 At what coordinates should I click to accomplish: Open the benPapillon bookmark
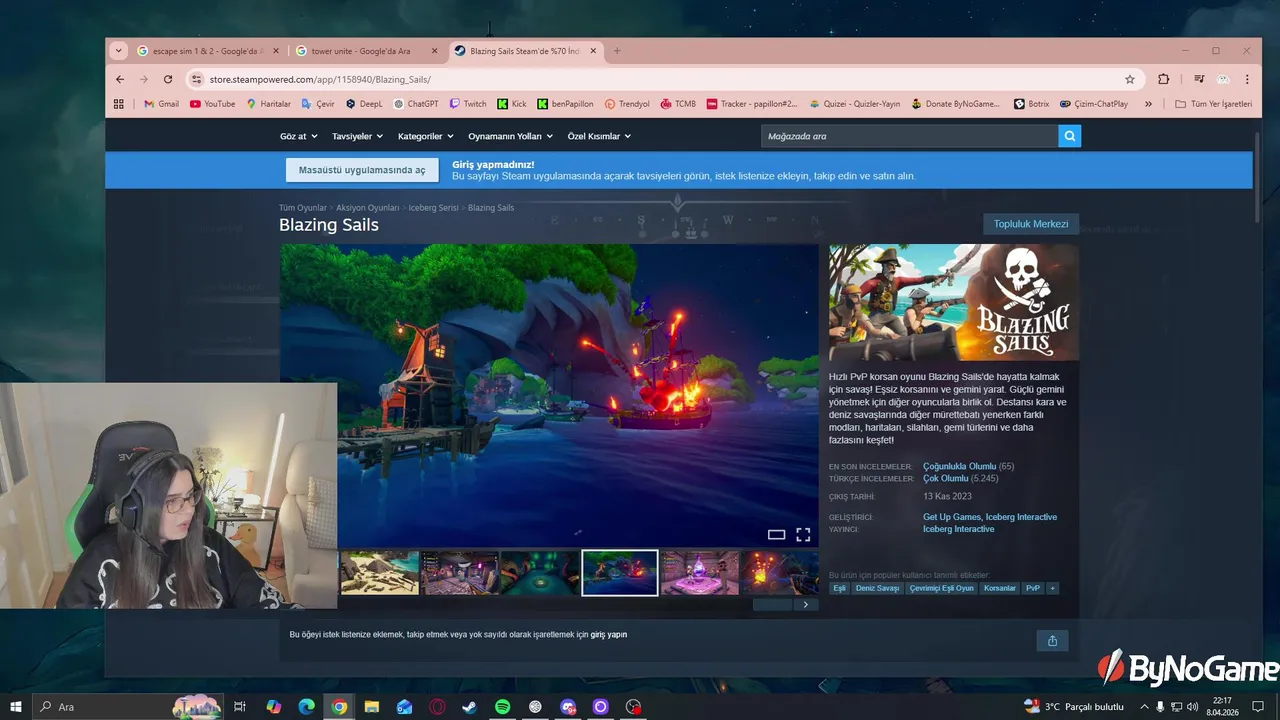click(565, 104)
